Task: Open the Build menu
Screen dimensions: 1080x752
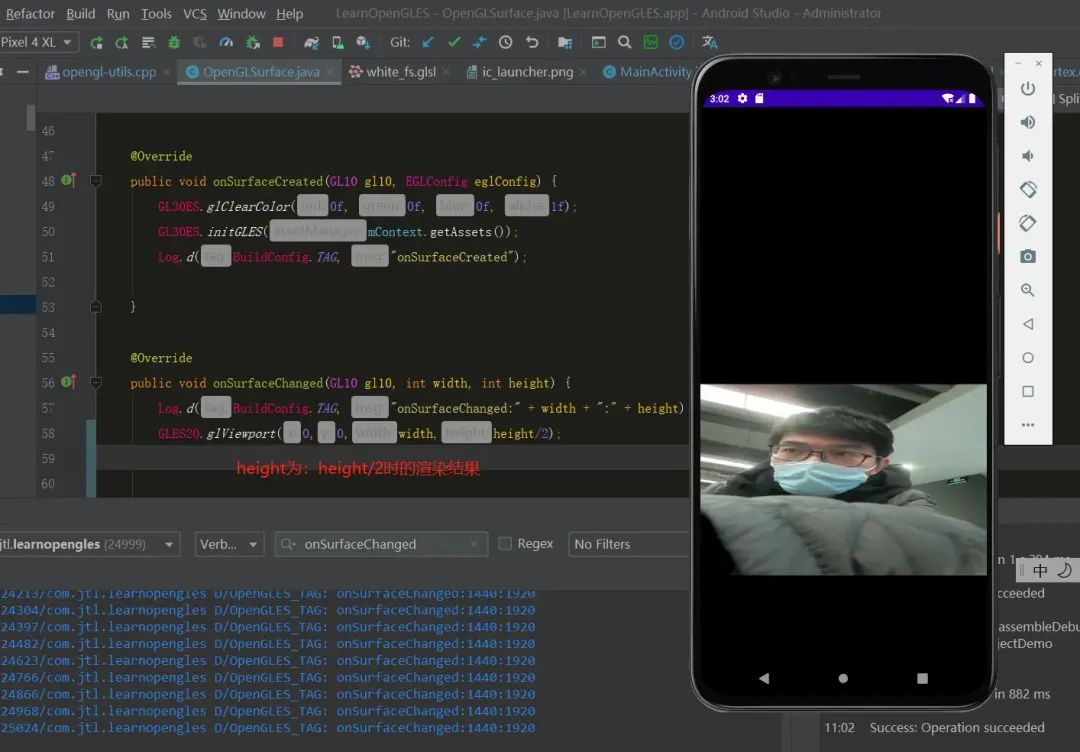Action: (x=80, y=14)
